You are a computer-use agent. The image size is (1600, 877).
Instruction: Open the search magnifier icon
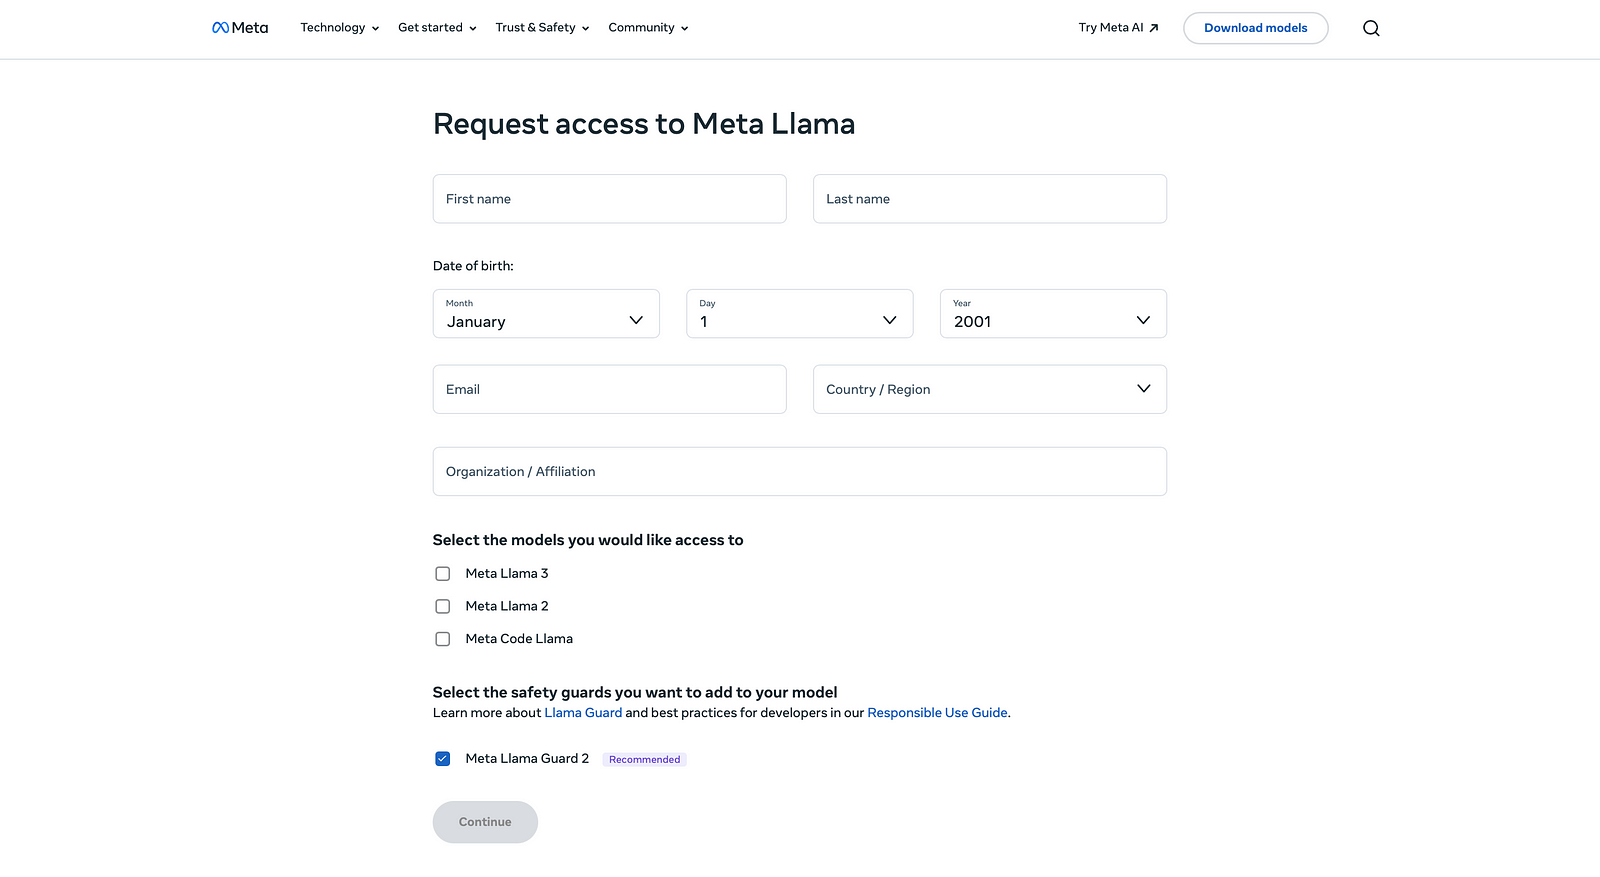pos(1371,28)
